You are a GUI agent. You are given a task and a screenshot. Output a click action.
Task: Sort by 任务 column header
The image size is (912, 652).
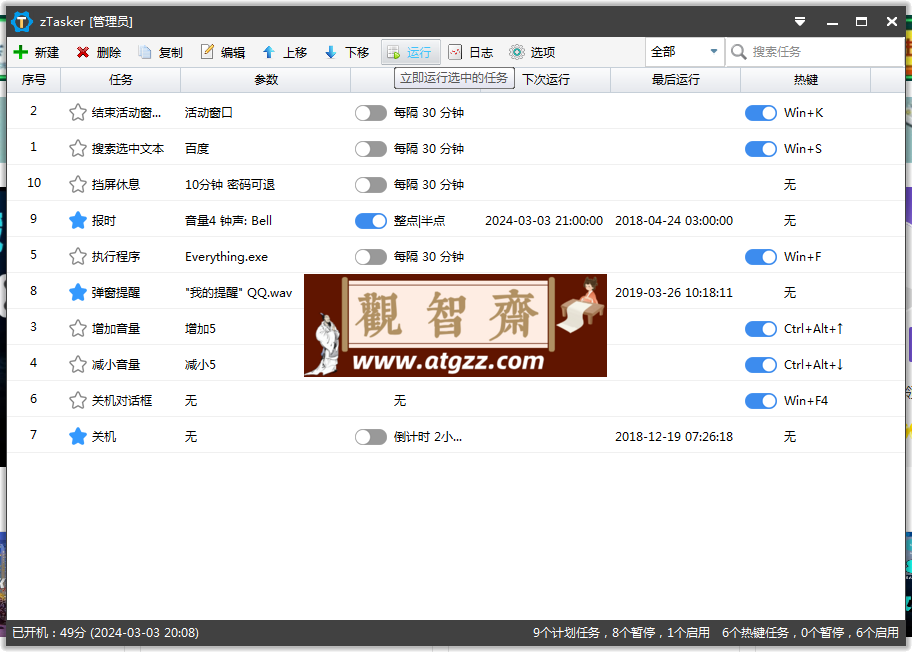point(120,80)
